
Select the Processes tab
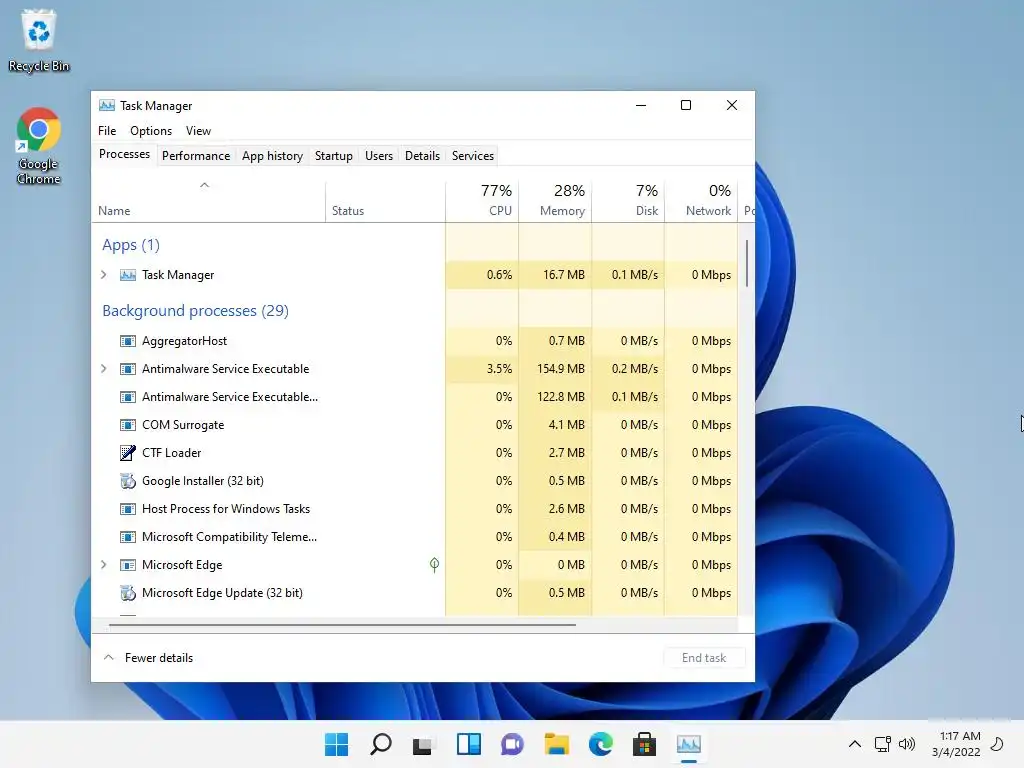(124, 154)
